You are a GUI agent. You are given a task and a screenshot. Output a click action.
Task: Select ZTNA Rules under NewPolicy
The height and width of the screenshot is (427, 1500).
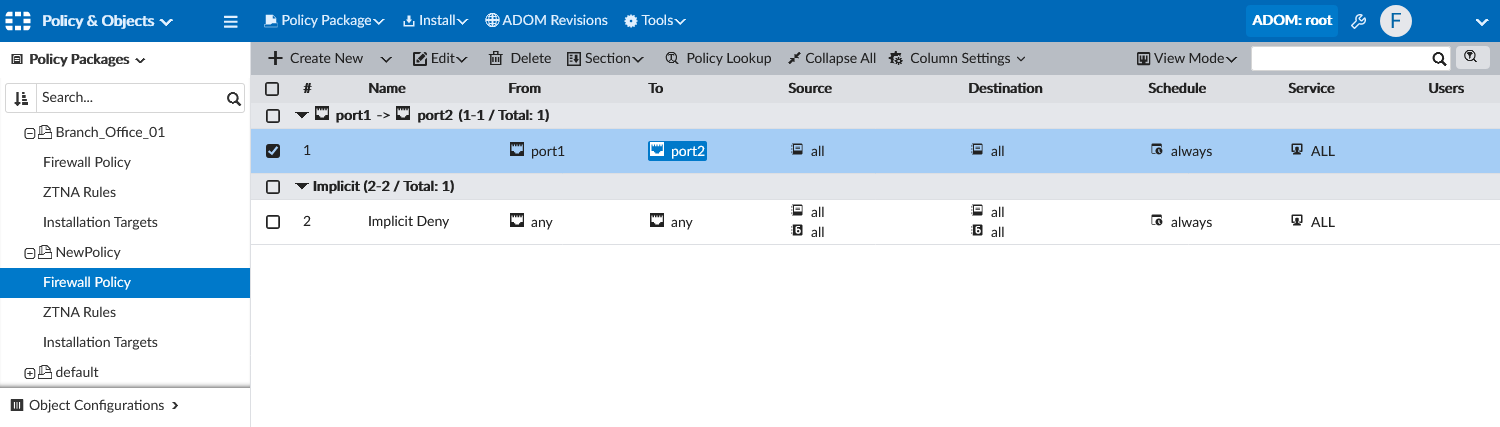click(79, 312)
